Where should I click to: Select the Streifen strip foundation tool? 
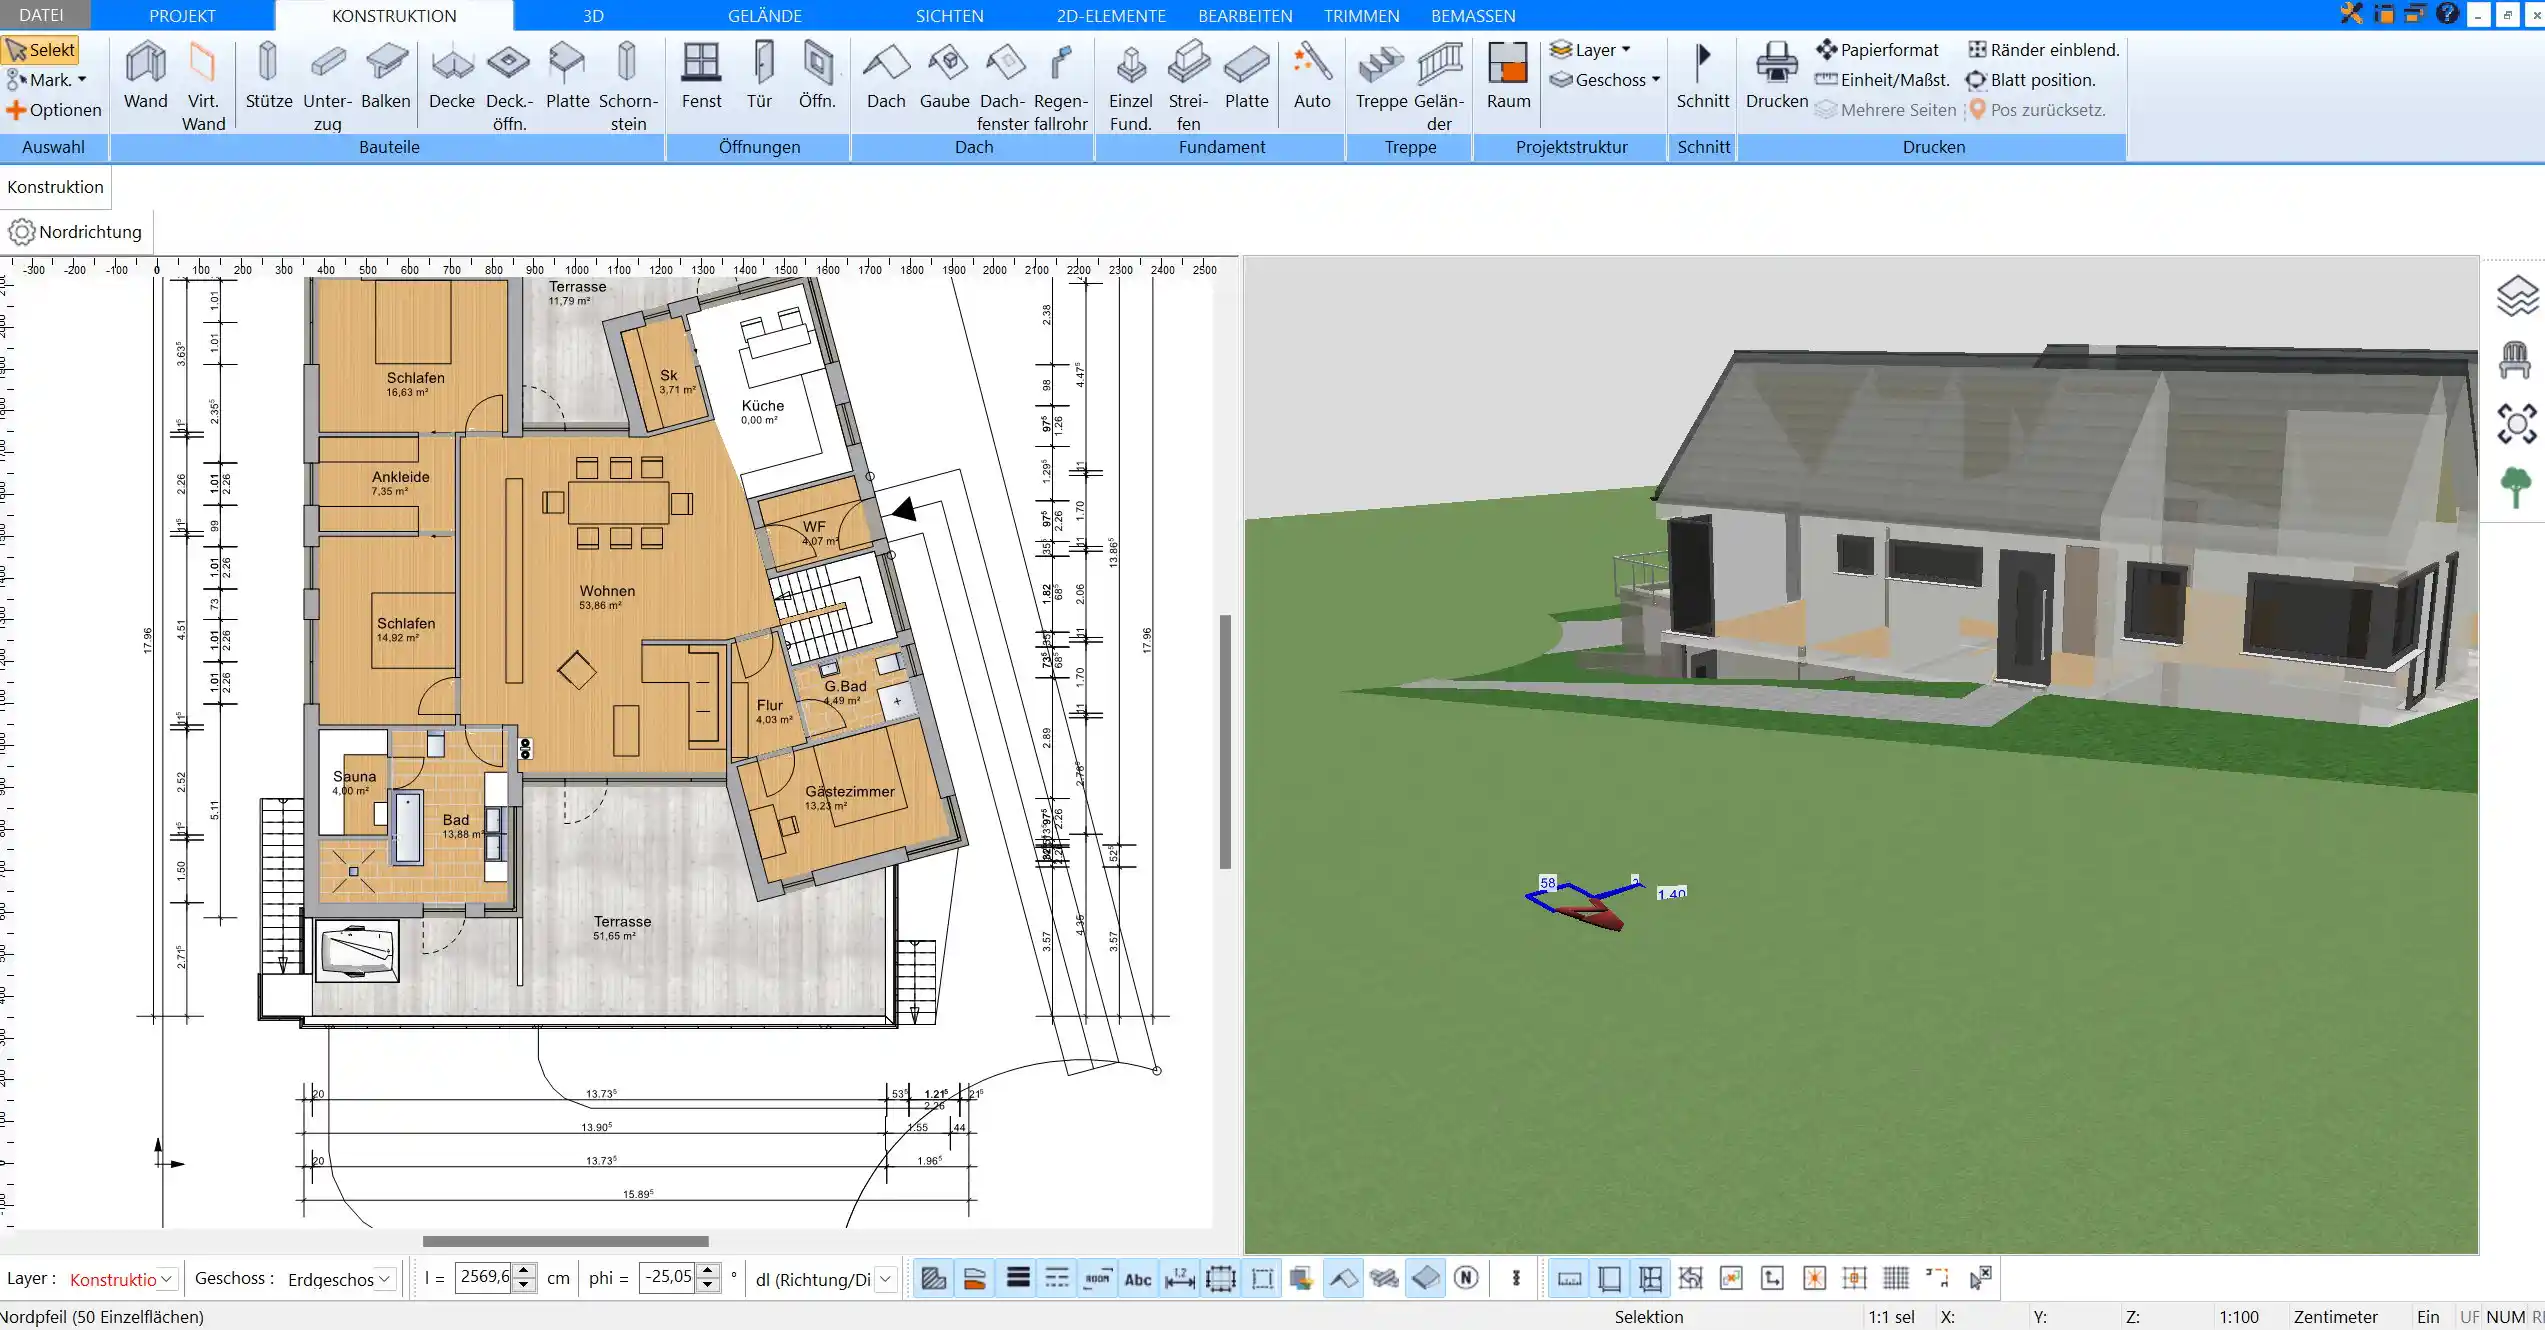1188,86
